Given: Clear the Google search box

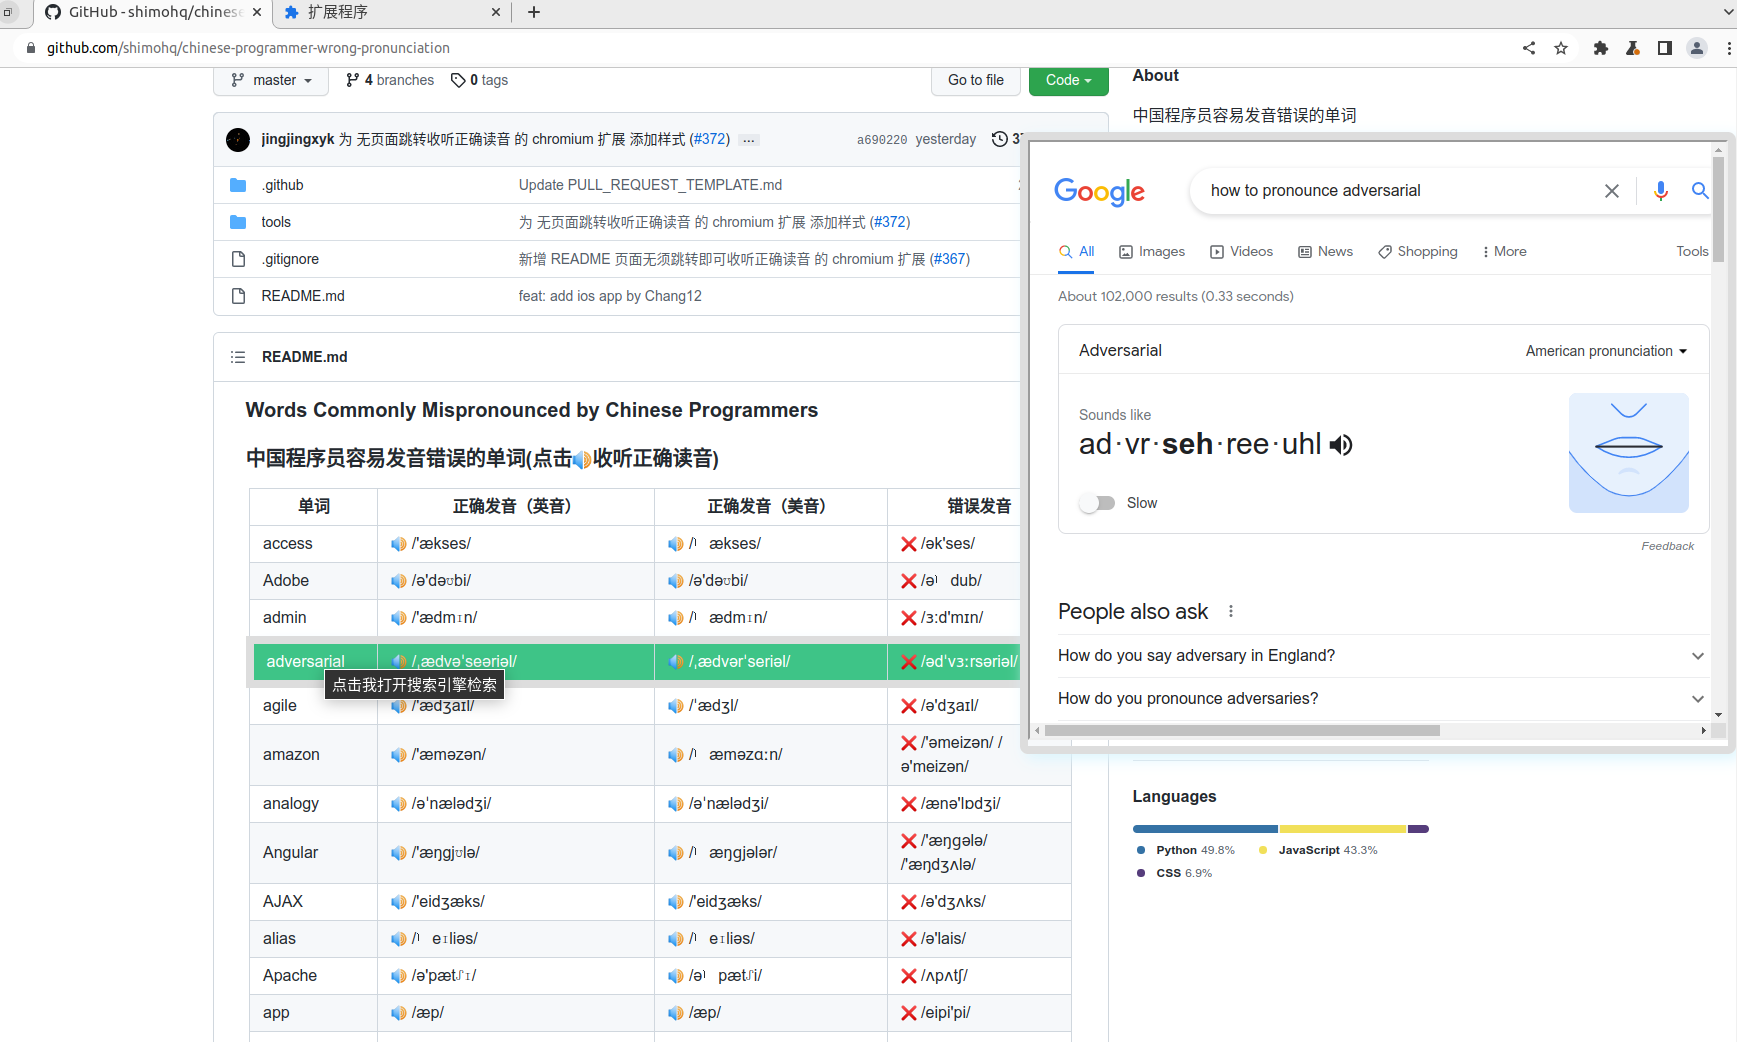Looking at the screenshot, I should coord(1612,191).
